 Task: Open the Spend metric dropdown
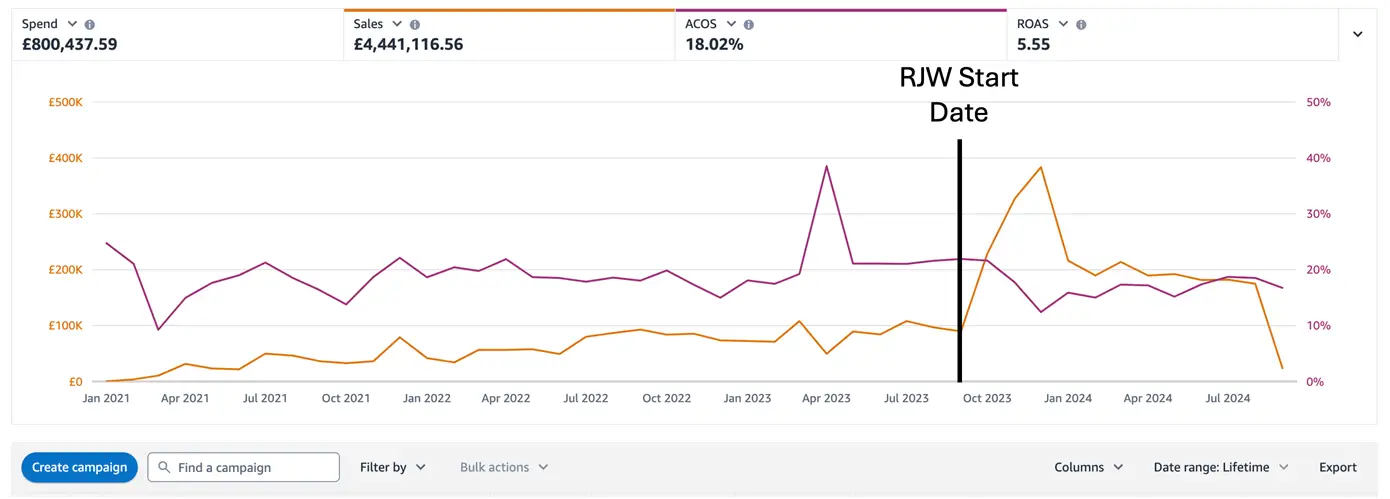[x=72, y=24]
